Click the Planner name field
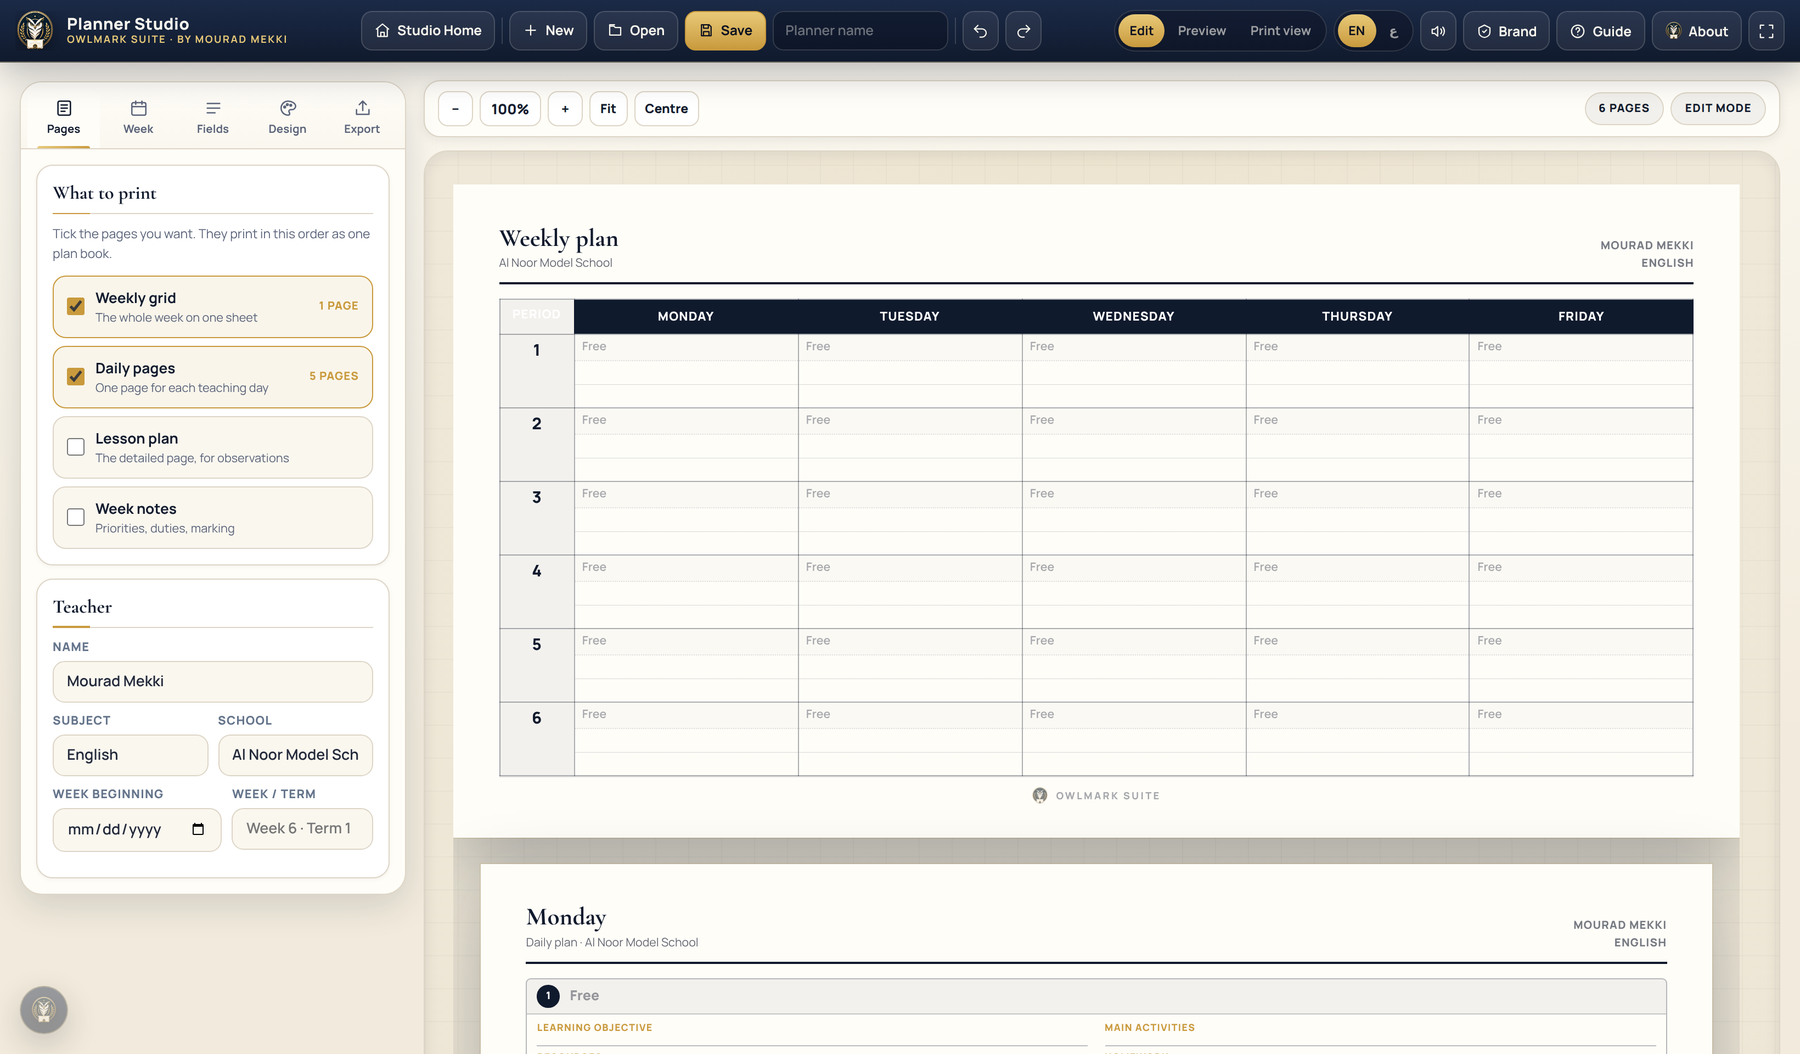Viewport: 1800px width, 1054px height. [x=860, y=31]
